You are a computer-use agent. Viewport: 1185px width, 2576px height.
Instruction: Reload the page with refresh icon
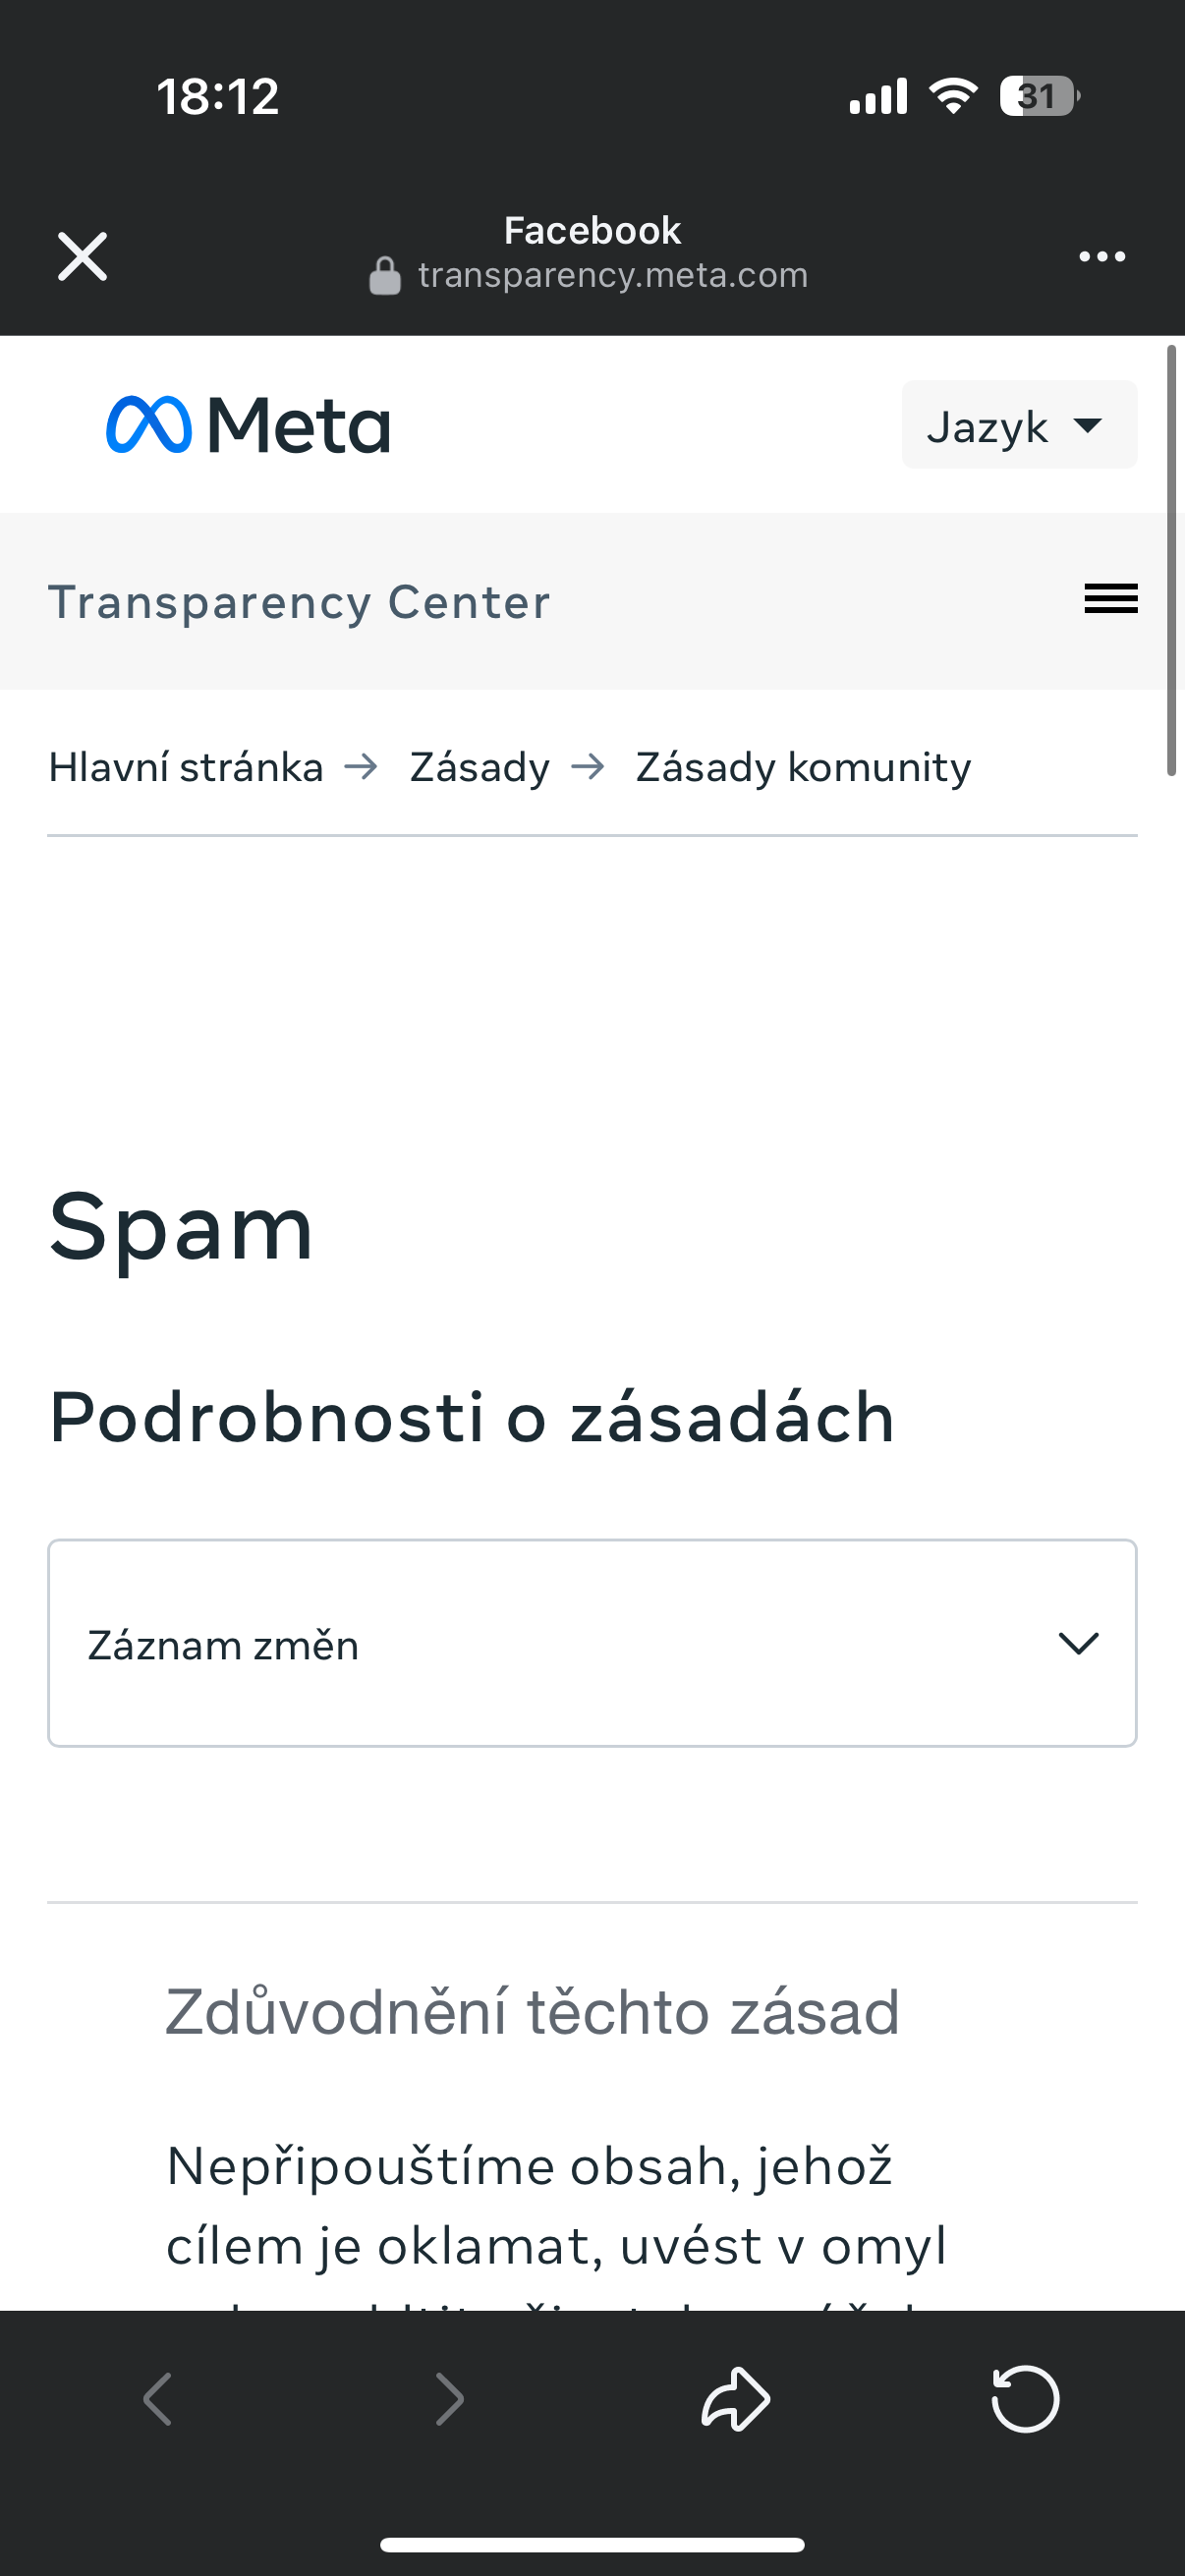1025,2398
